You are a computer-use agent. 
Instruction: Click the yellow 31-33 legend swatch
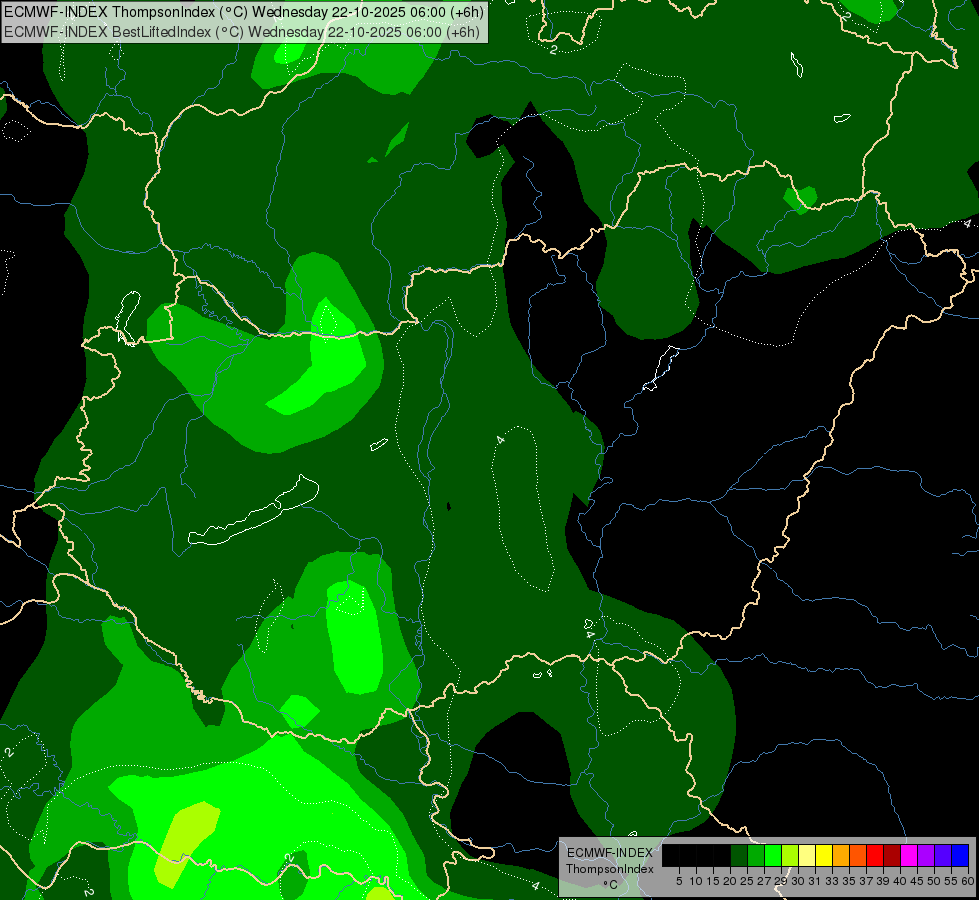click(x=824, y=855)
